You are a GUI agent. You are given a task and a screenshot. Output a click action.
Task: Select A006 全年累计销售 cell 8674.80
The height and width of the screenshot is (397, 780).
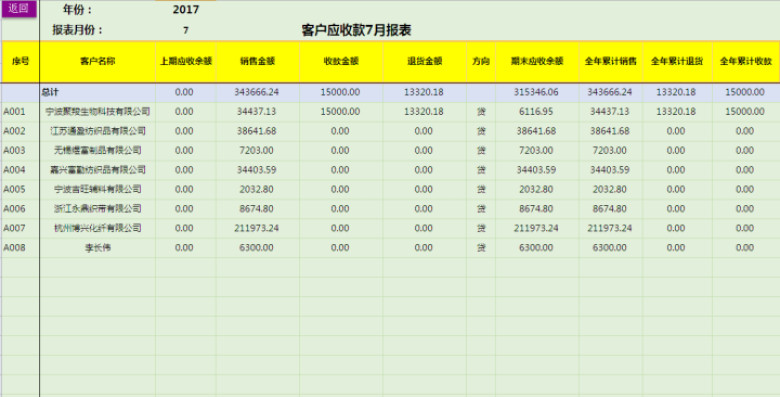coord(610,209)
